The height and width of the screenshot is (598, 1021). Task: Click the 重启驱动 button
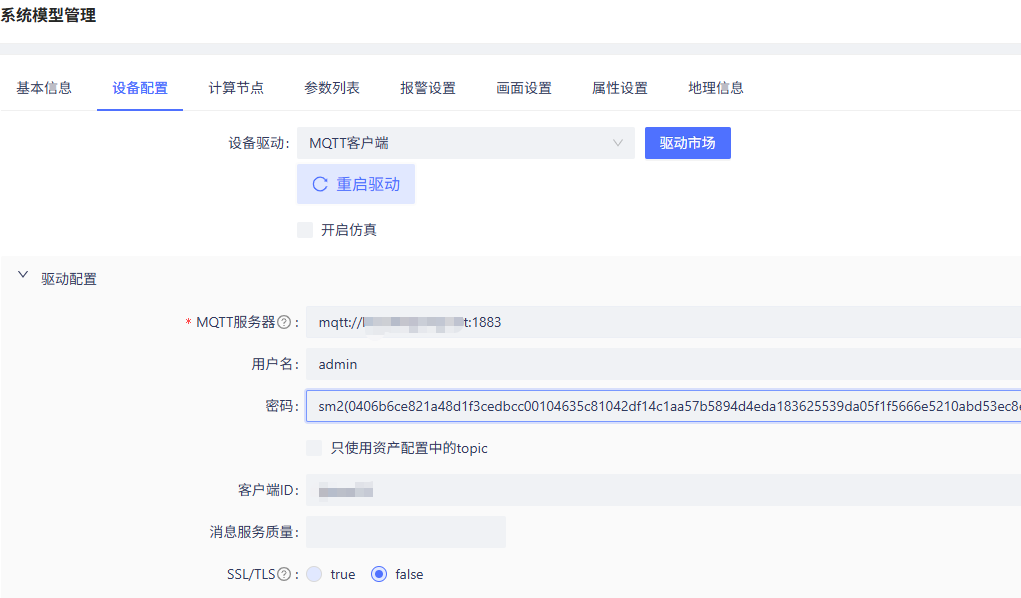click(356, 184)
